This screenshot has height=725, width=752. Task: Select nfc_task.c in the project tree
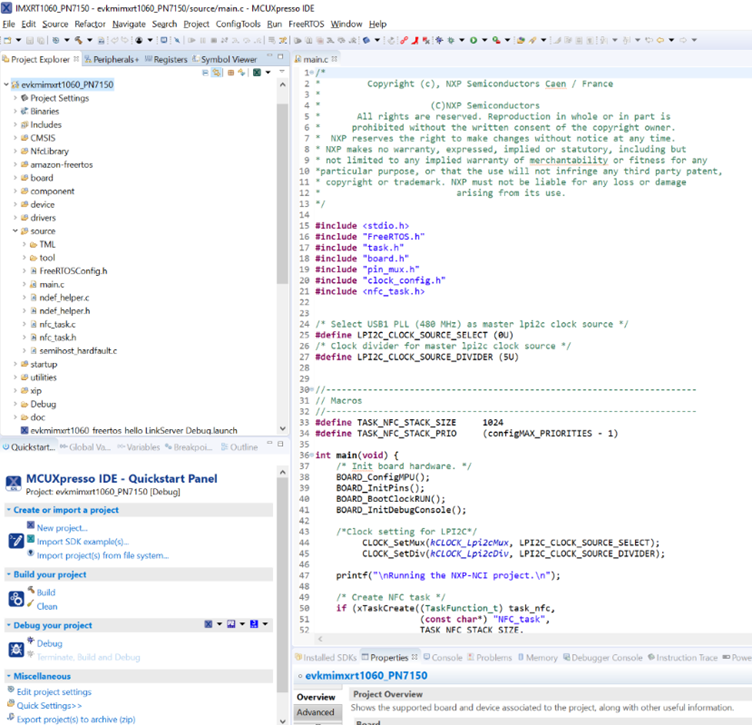pyautogui.click(x=57, y=324)
